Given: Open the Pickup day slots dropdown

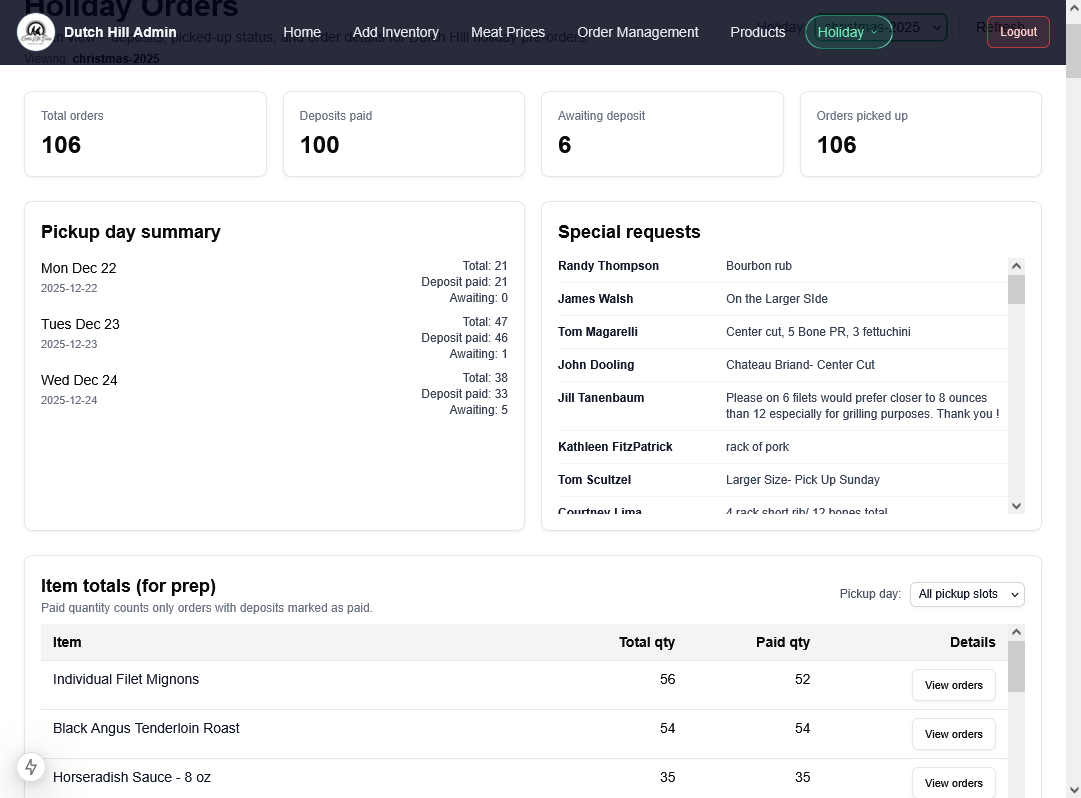Looking at the screenshot, I should (x=967, y=594).
